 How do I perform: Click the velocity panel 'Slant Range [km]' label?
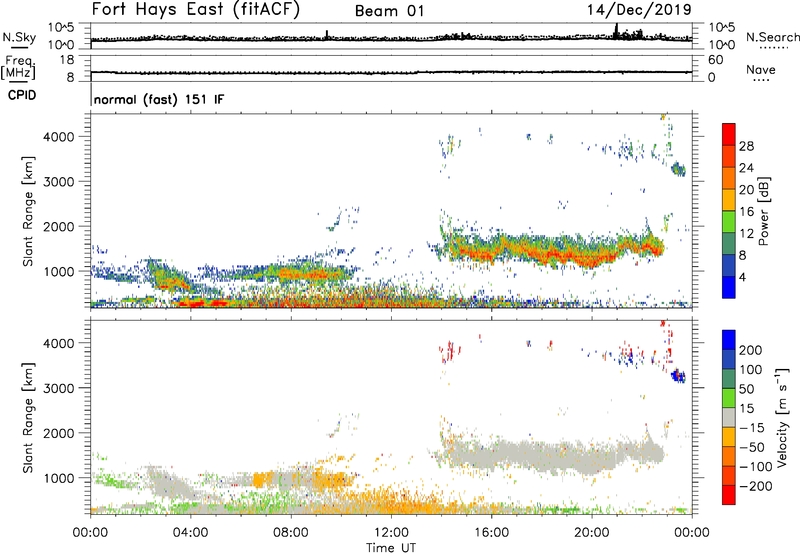click(28, 418)
